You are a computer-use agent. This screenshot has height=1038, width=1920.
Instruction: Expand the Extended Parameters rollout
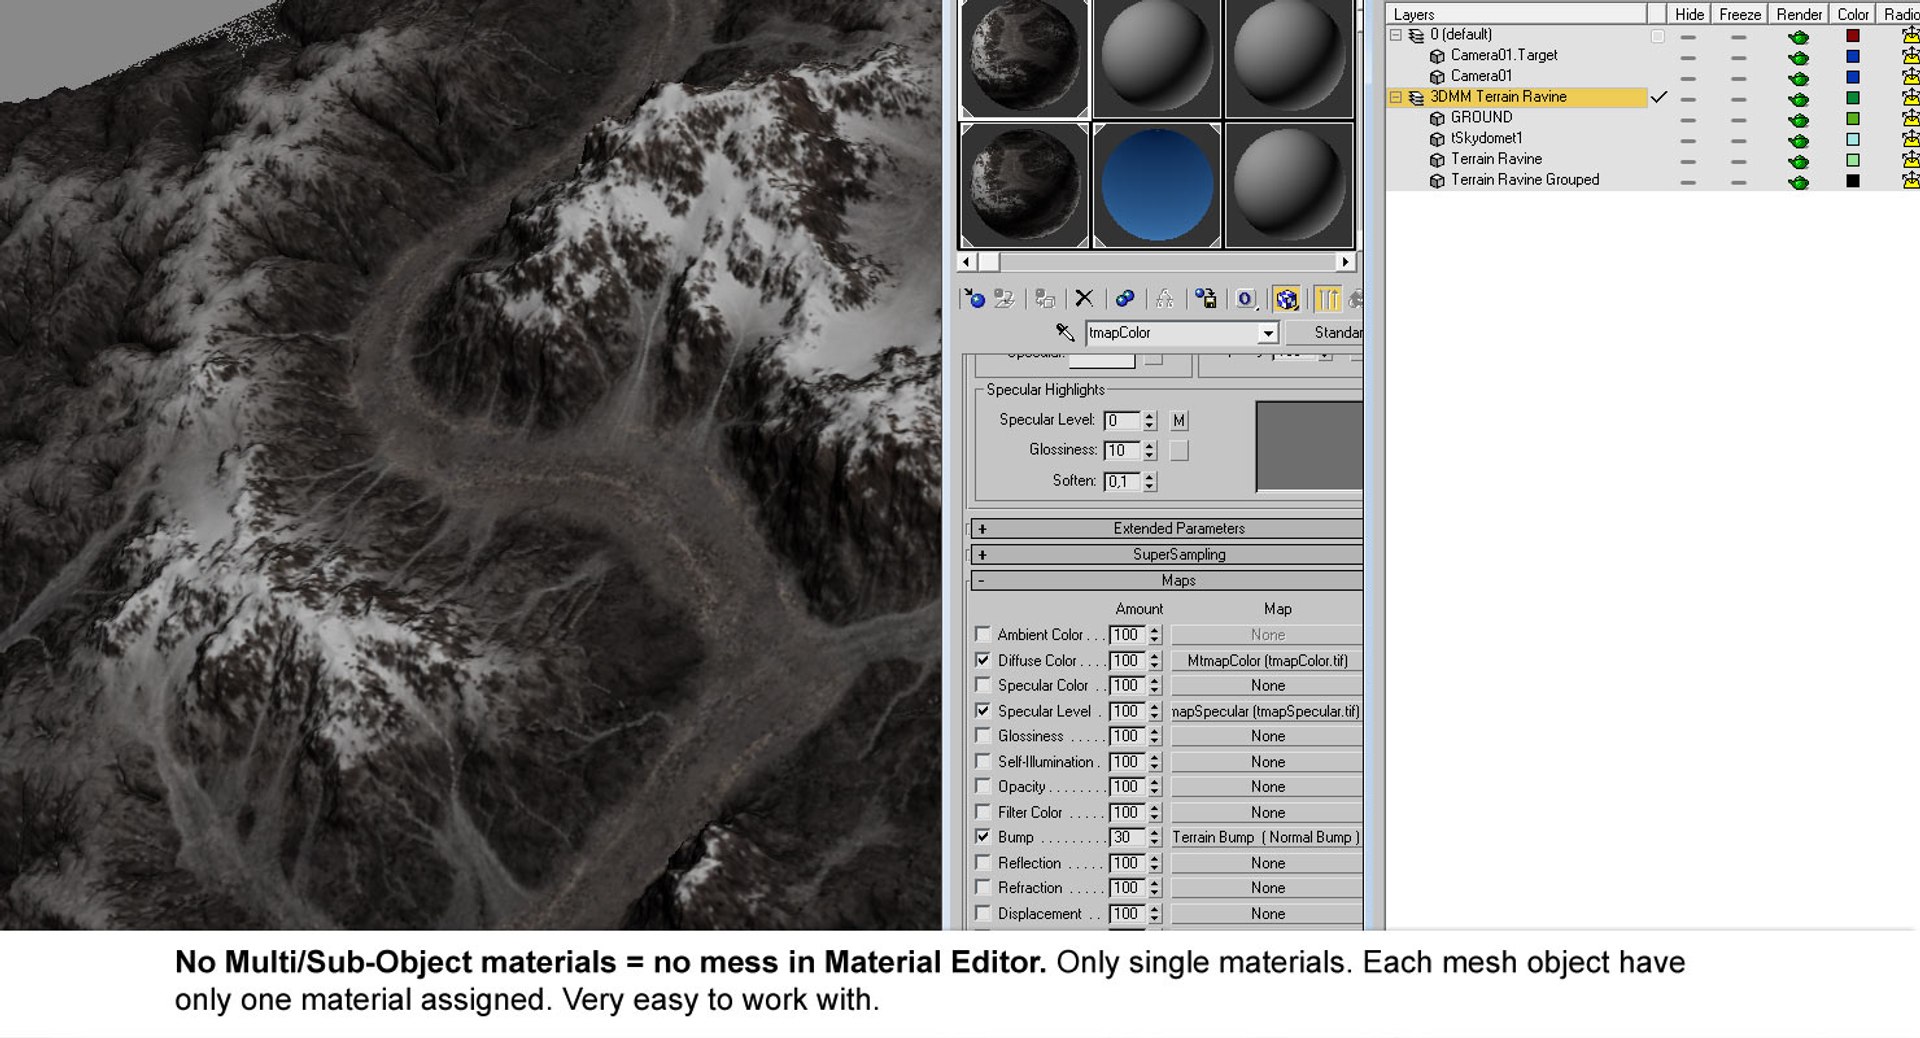(x=1167, y=528)
